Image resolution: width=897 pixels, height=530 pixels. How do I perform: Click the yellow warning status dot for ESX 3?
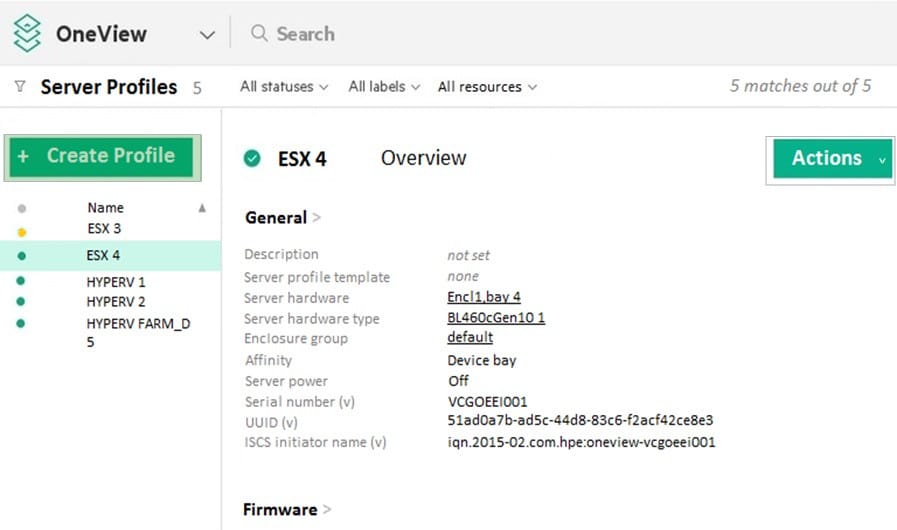pyautogui.click(x=22, y=232)
